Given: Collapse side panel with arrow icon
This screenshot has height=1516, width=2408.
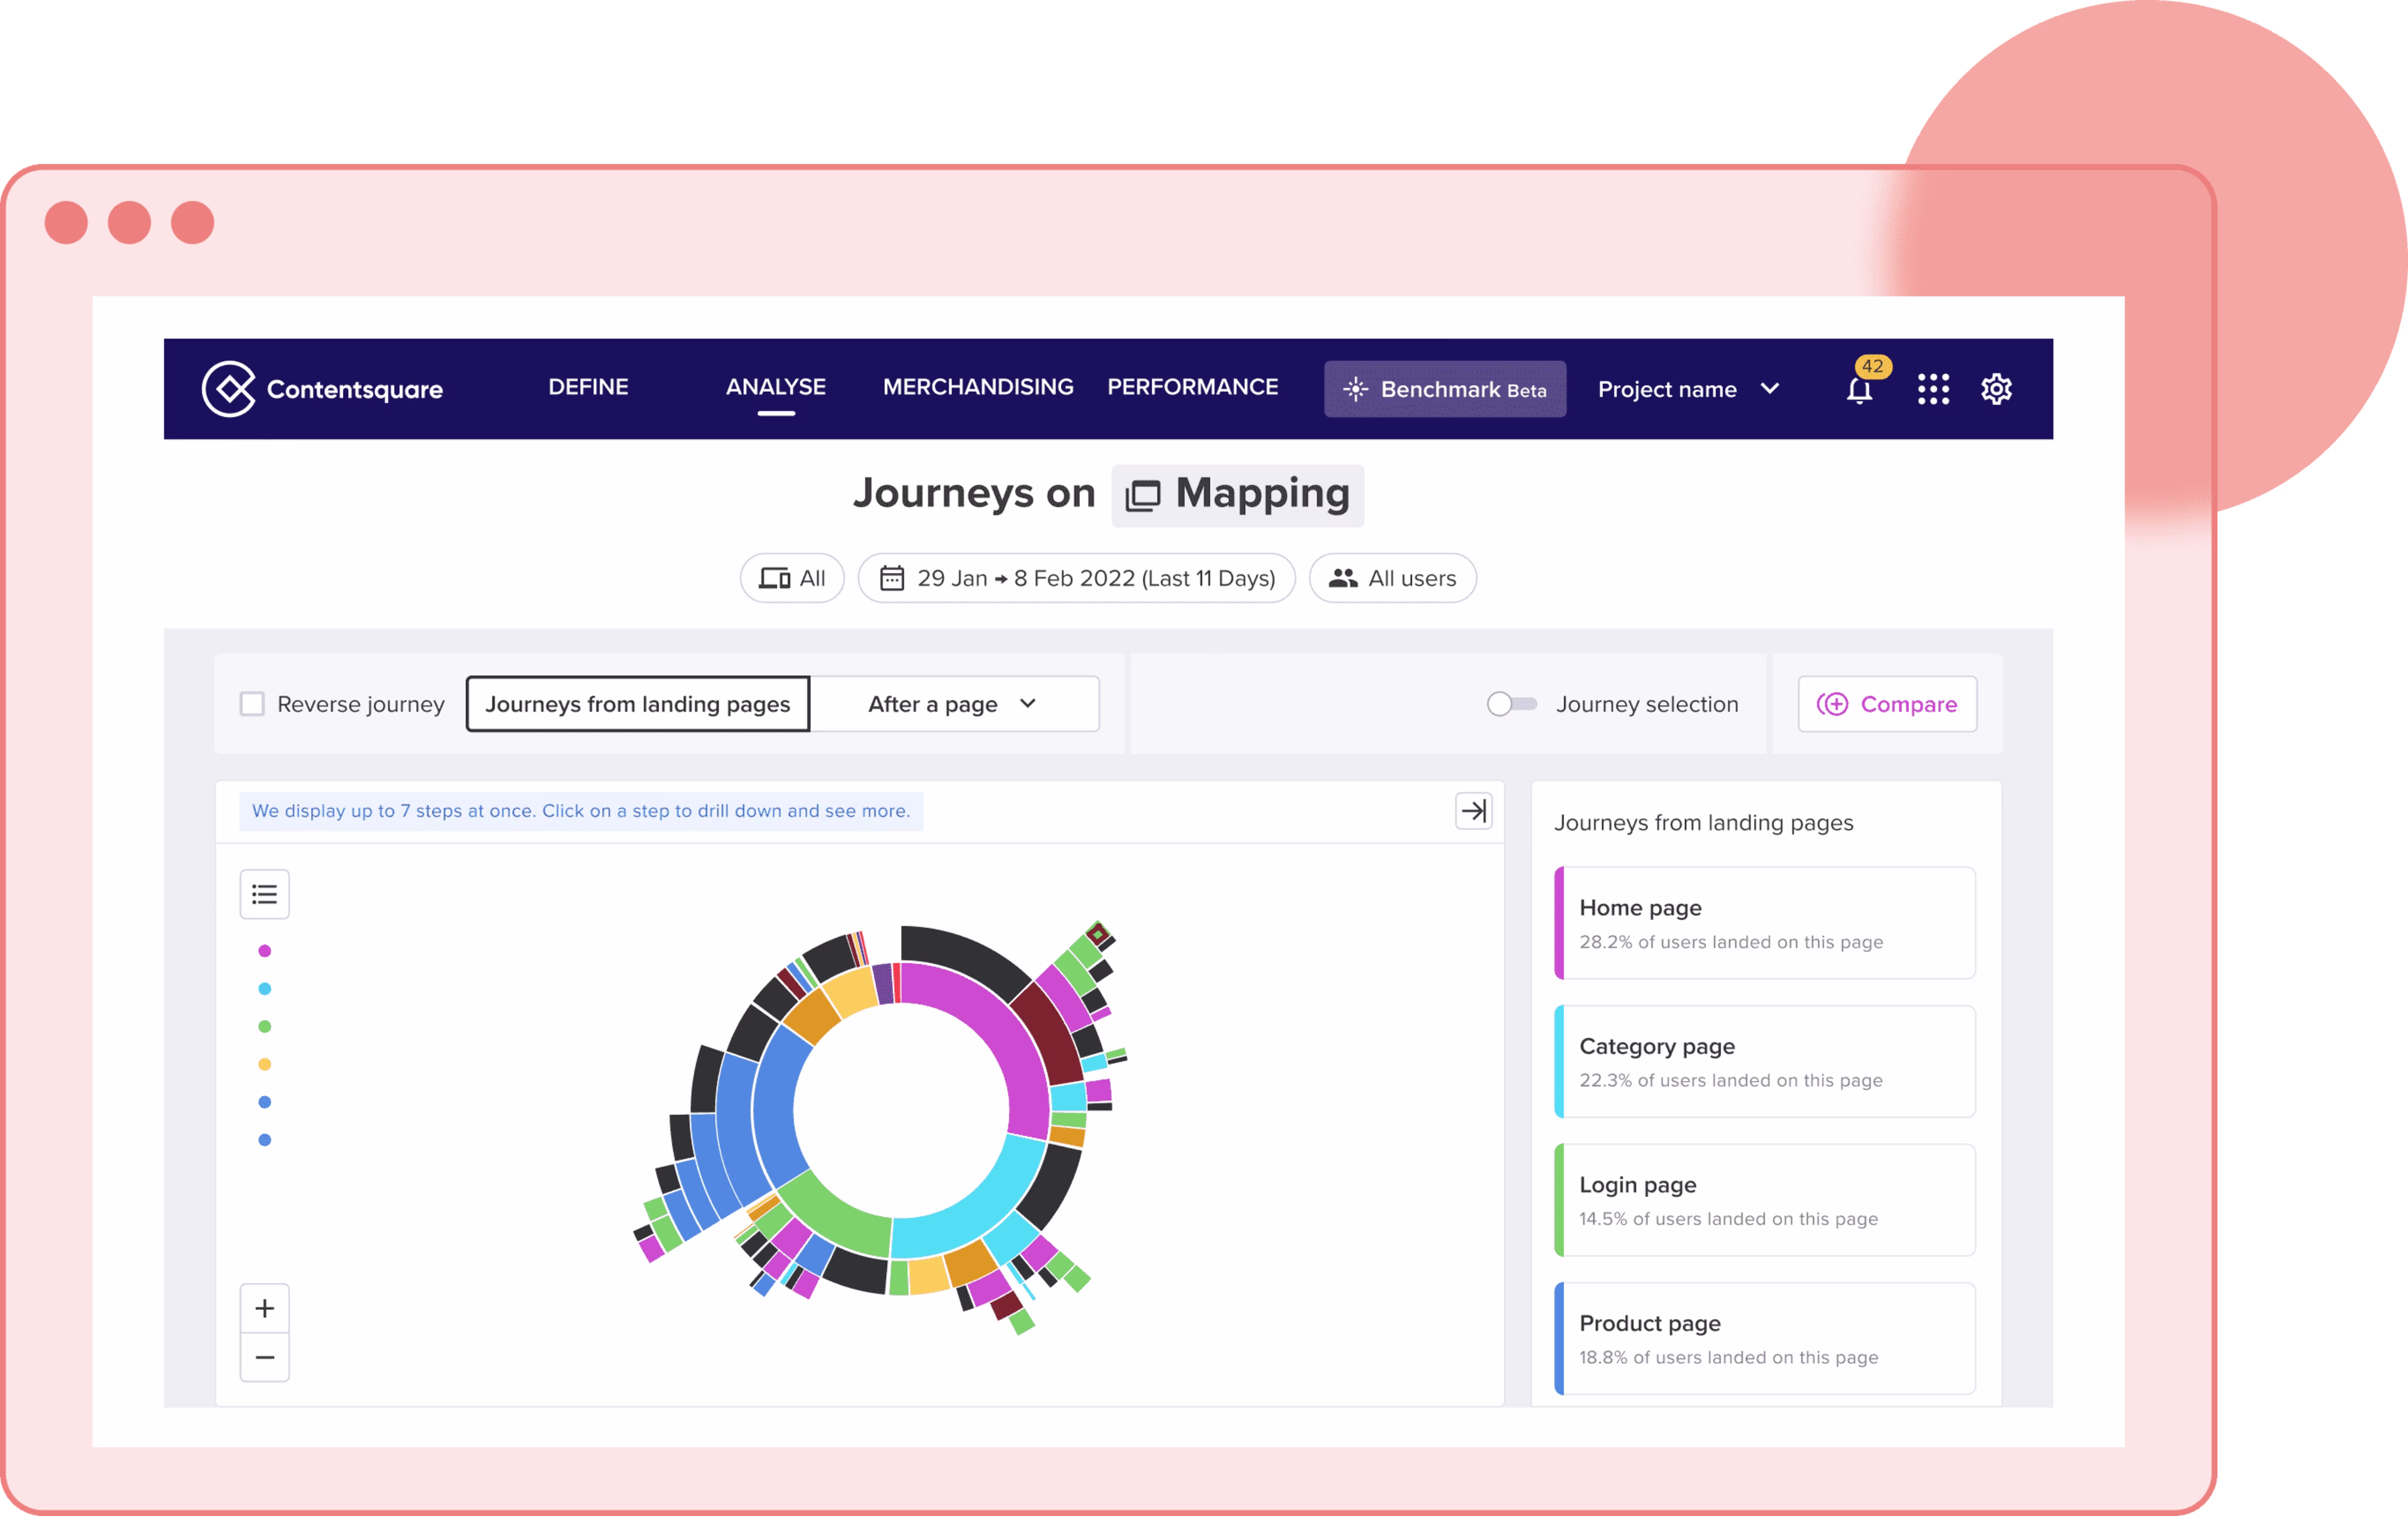Looking at the screenshot, I should [x=1473, y=811].
